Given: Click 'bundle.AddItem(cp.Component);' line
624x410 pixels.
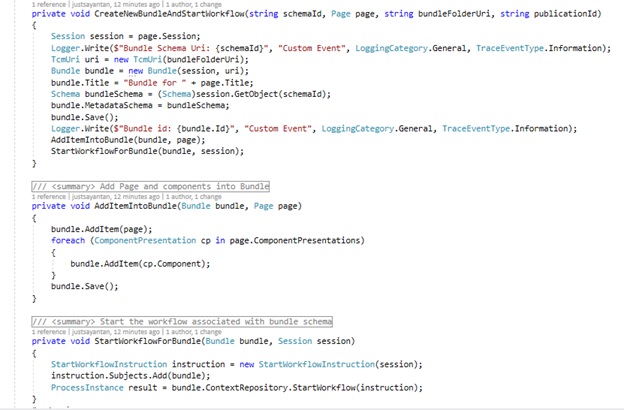Looking at the screenshot, I should pyautogui.click(x=140, y=264).
